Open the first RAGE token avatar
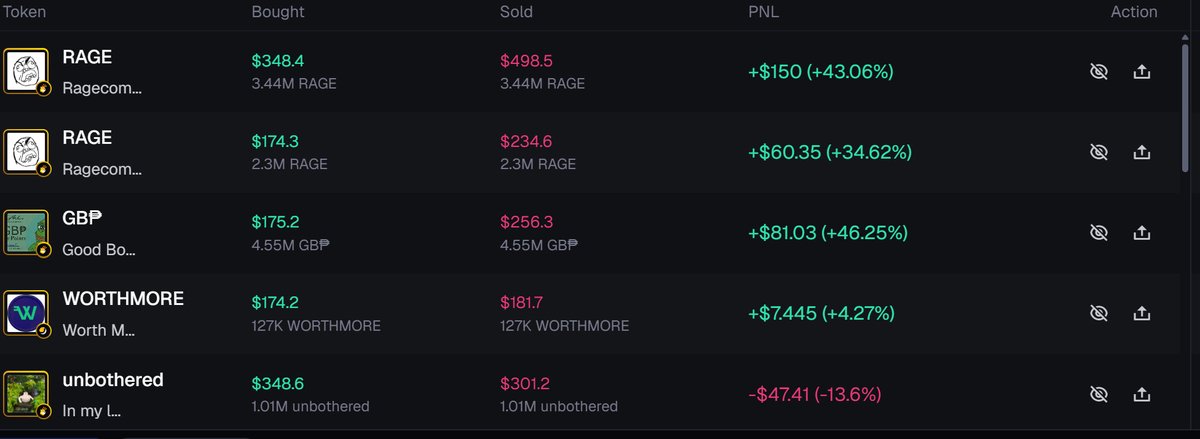The image size is (1200, 439). coord(27,71)
